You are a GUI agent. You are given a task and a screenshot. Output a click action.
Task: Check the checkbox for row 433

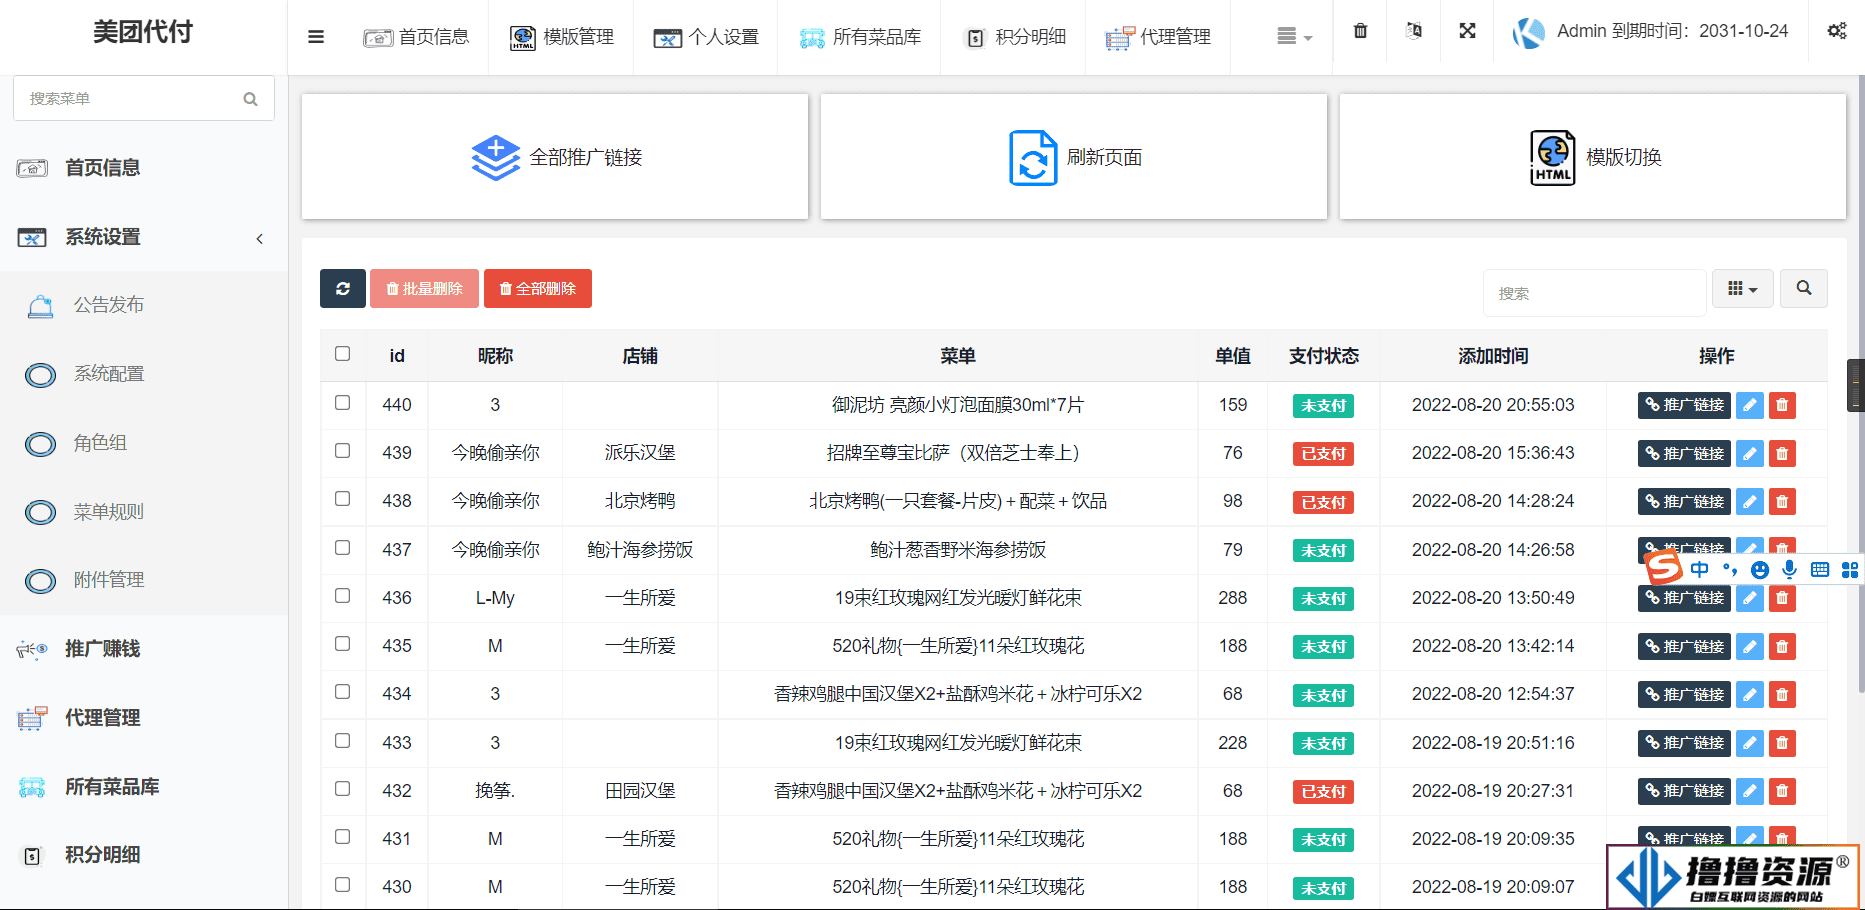(342, 741)
